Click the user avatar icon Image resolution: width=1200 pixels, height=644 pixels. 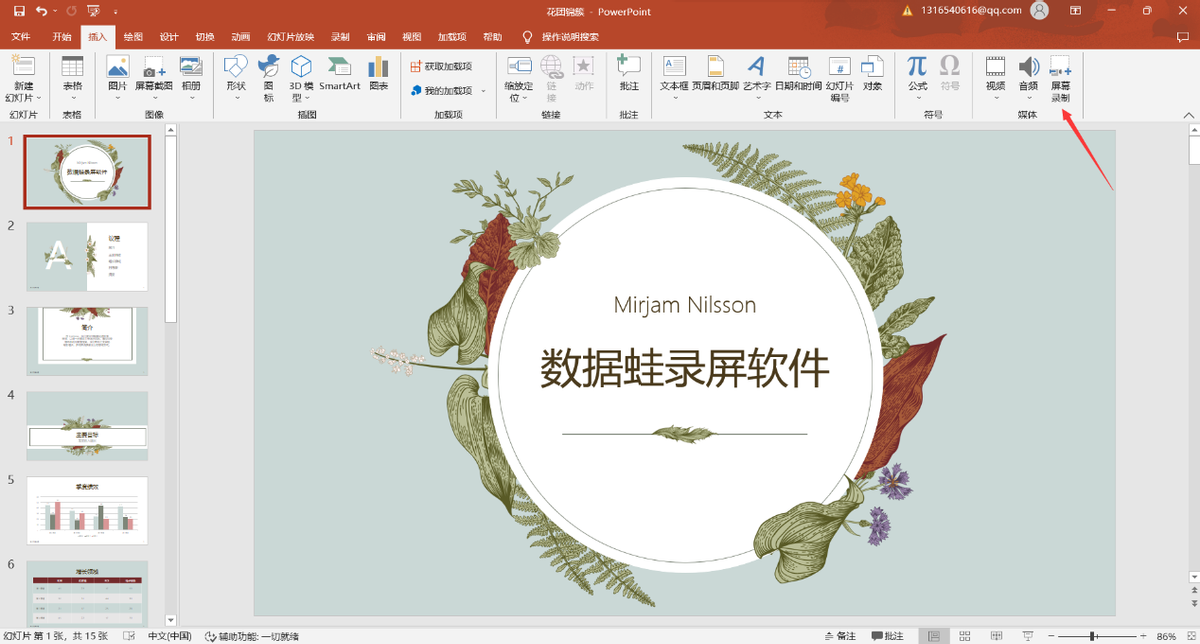[1039, 11]
